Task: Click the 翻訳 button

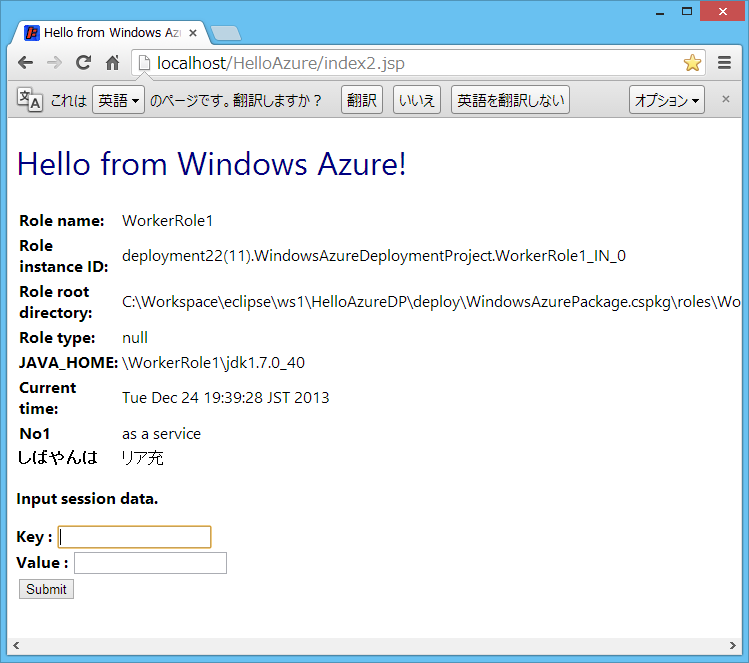Action: click(362, 100)
